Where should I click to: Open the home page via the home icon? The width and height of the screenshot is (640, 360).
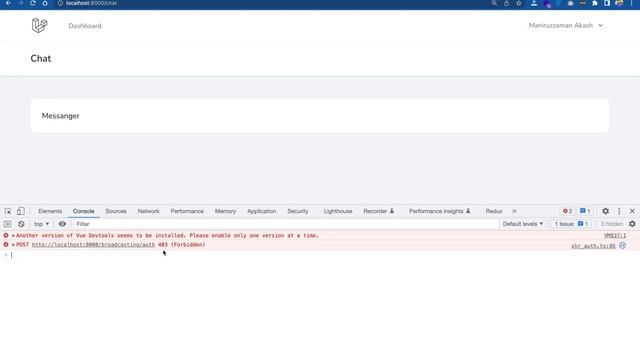tap(45, 3)
